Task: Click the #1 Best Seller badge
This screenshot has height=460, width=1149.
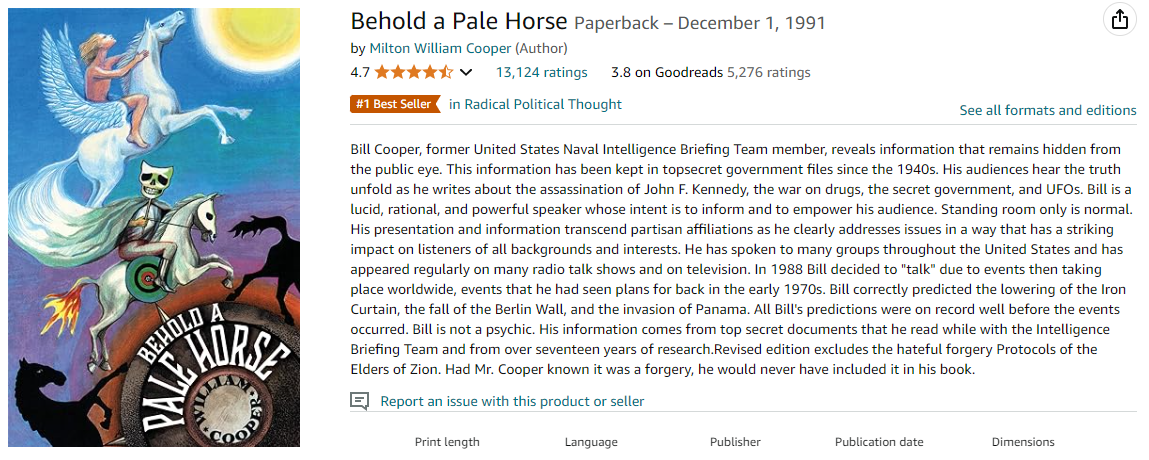Action: click(x=395, y=104)
